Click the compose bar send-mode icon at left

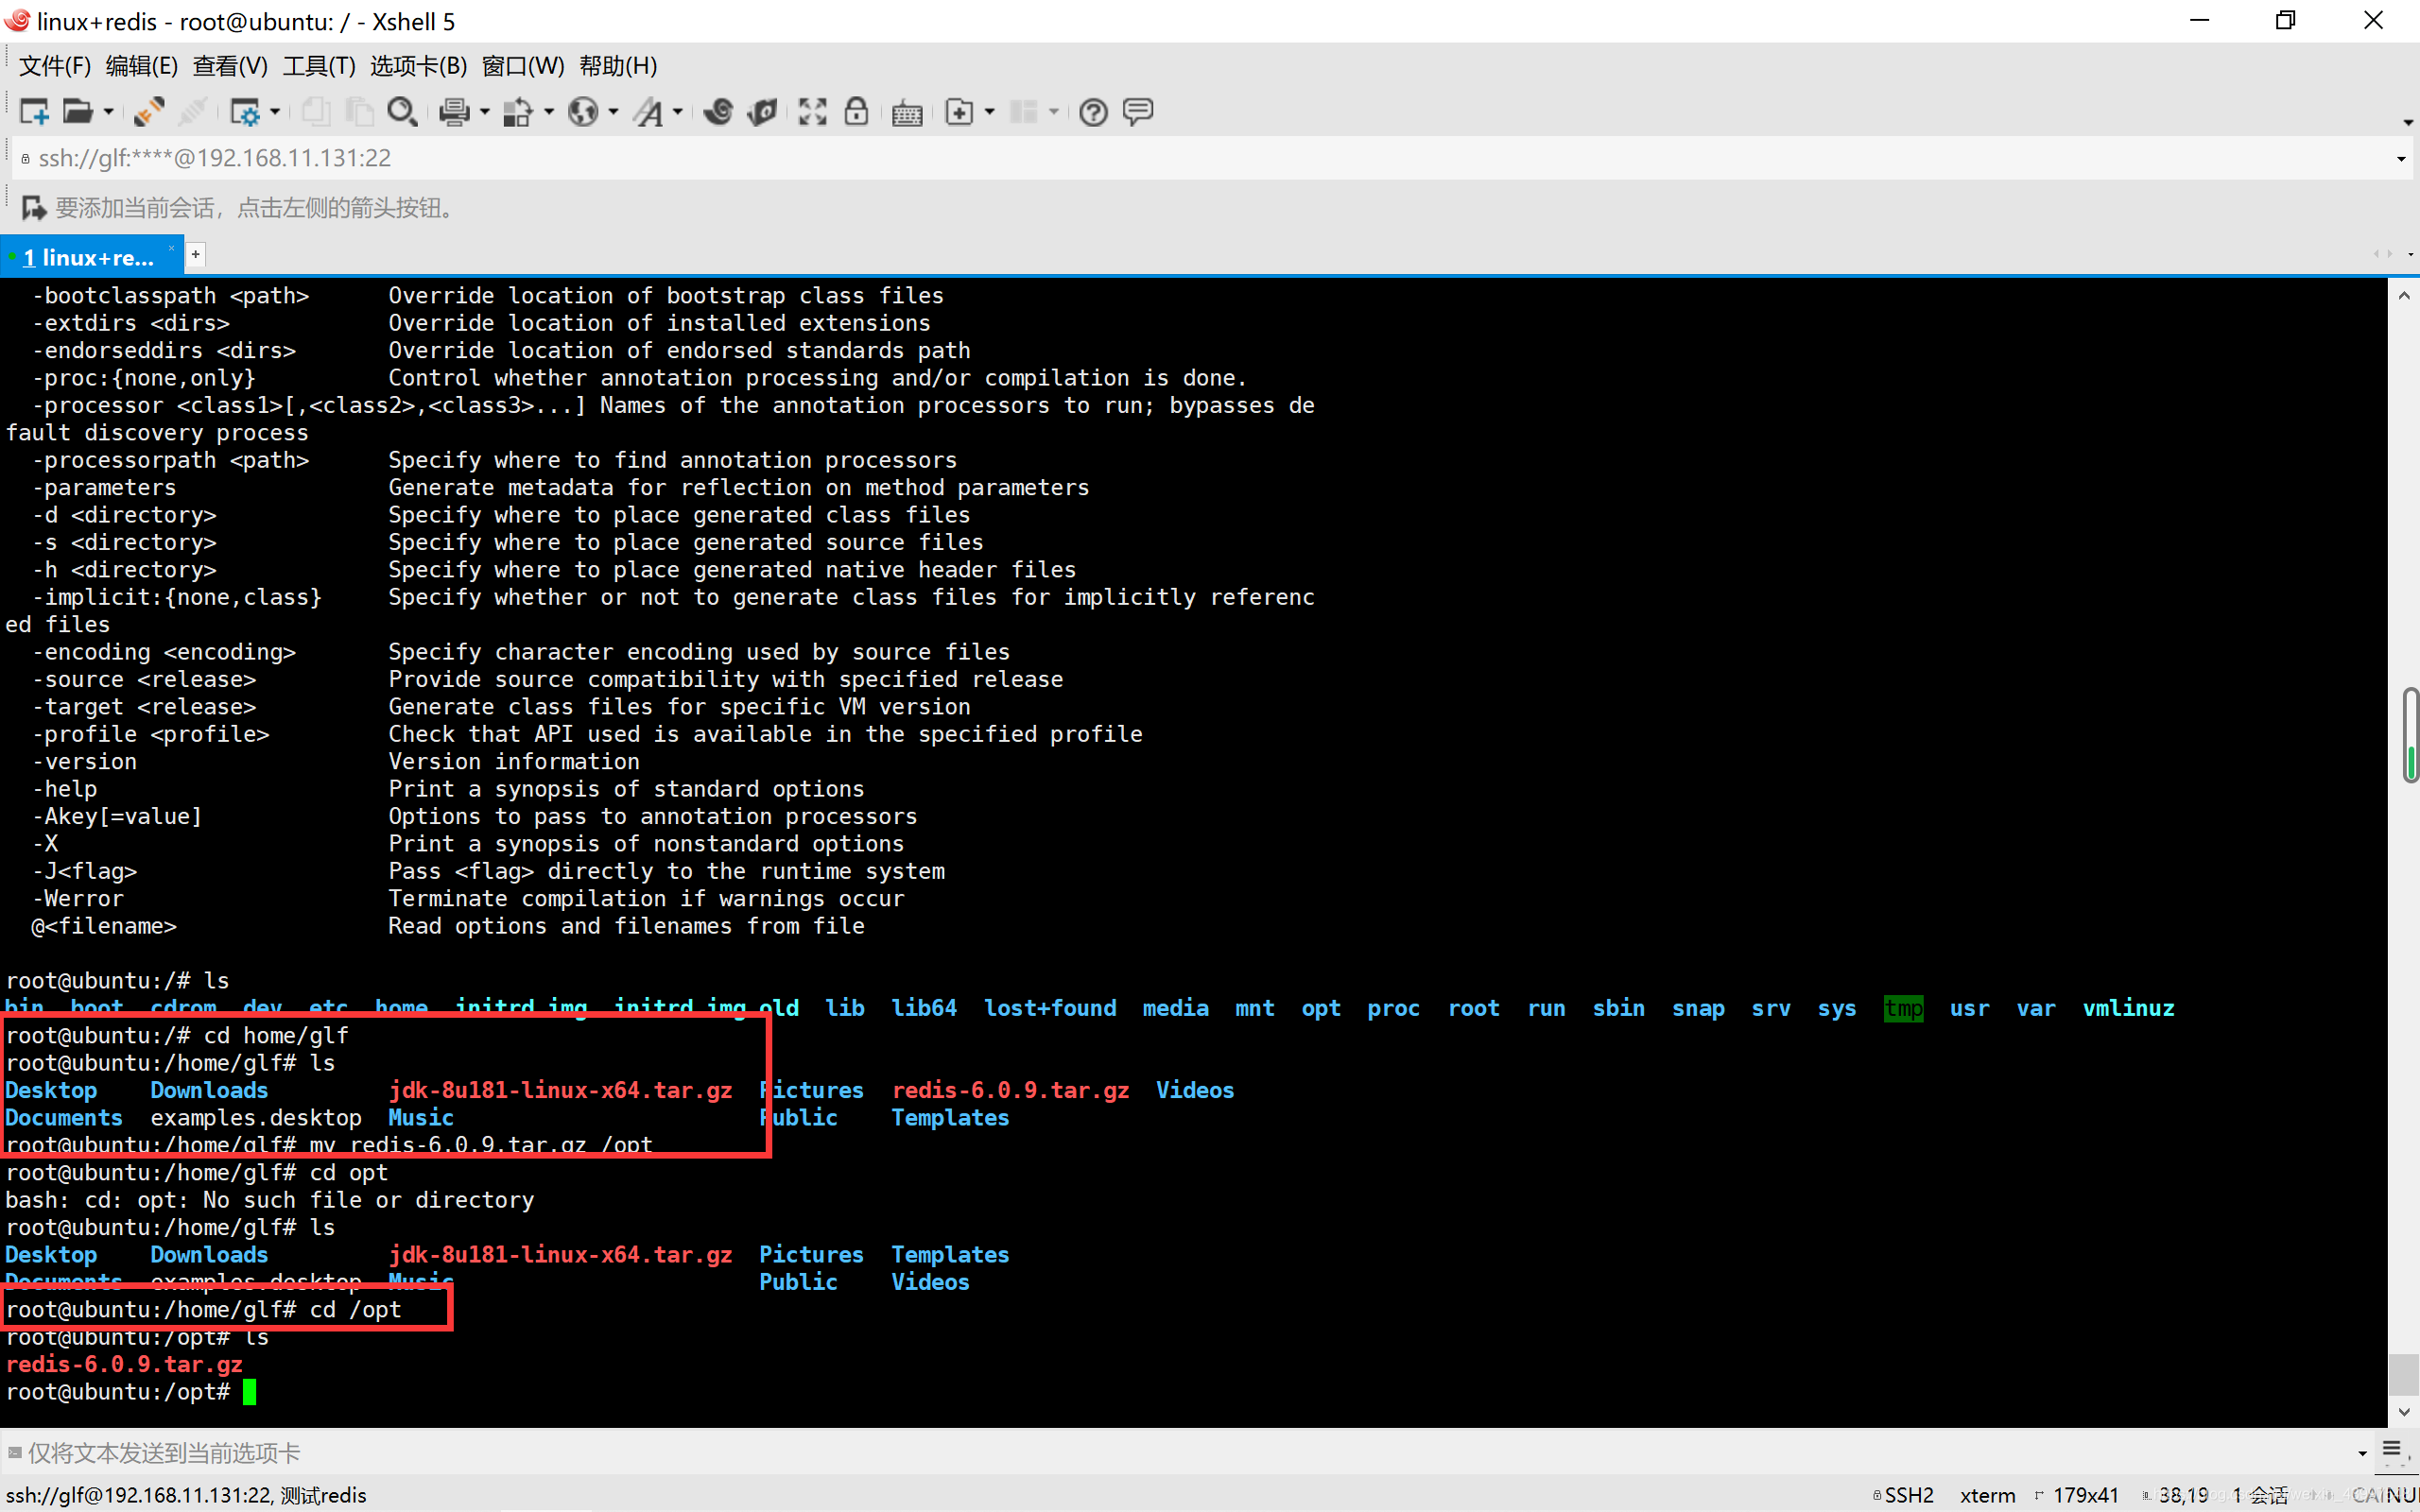click(x=14, y=1452)
